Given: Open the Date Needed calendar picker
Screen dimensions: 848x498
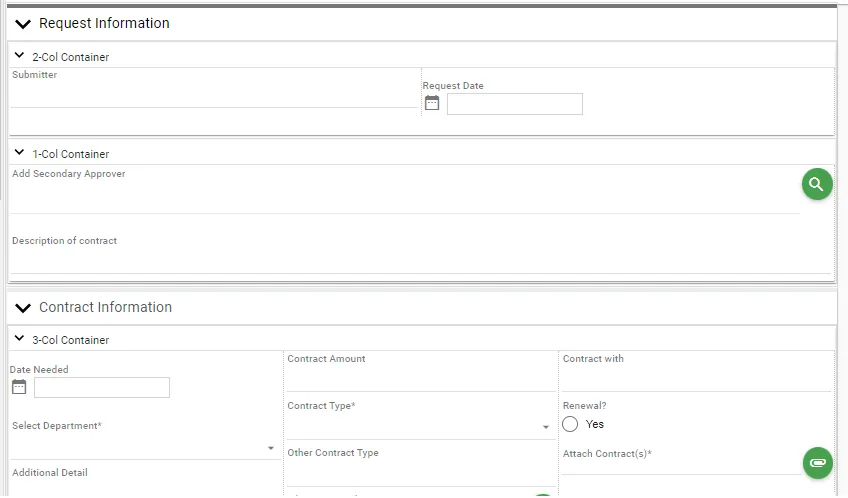Looking at the screenshot, I should pyautogui.click(x=19, y=387).
